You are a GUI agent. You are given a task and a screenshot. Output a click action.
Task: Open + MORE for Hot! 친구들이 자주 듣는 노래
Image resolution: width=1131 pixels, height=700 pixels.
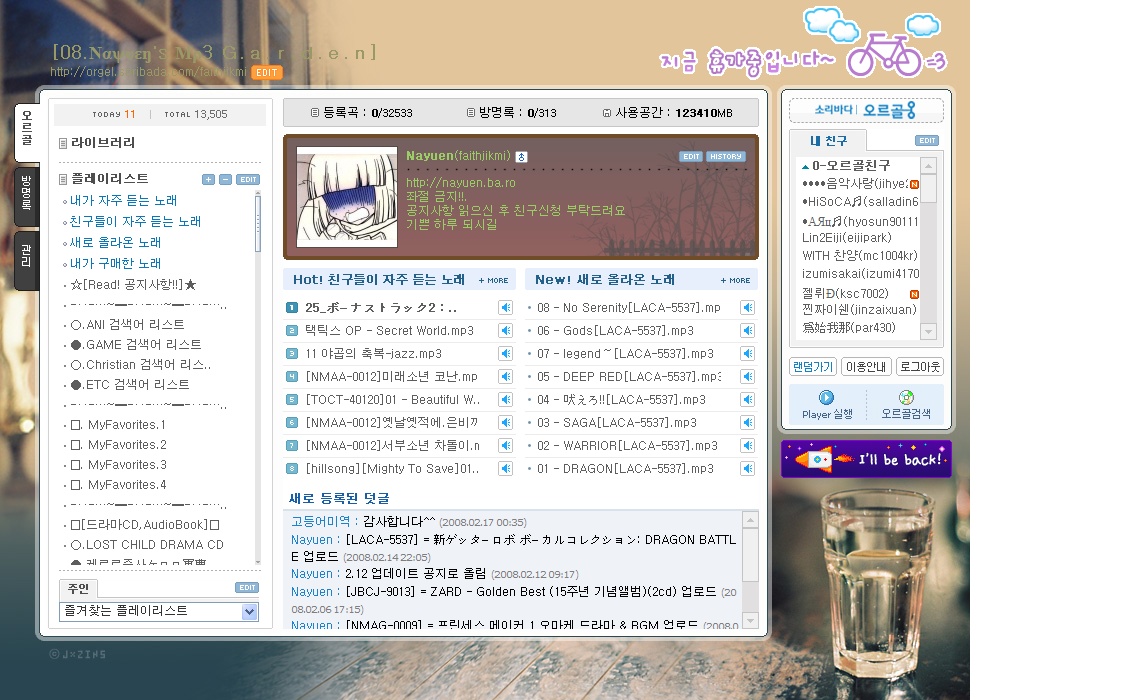click(x=493, y=281)
